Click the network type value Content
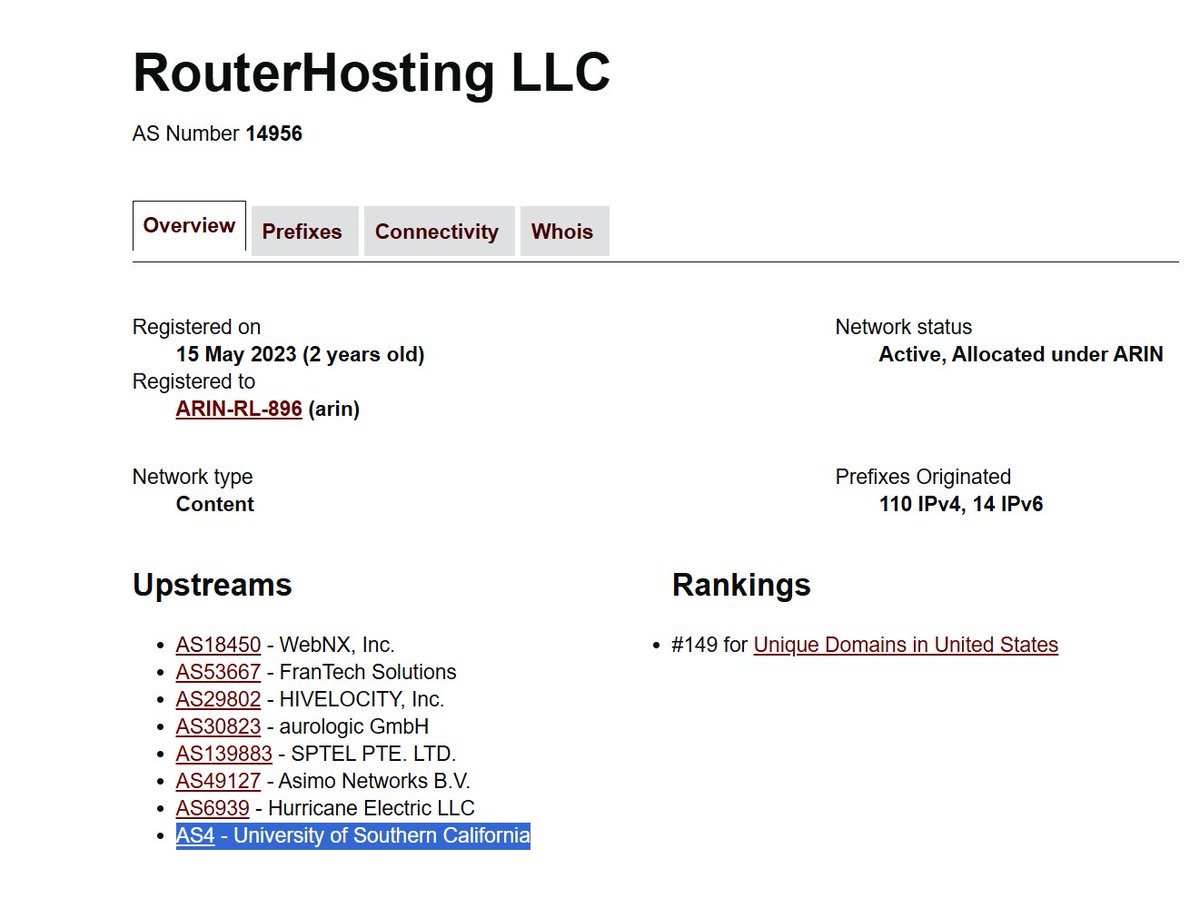1200x908 pixels. 215,504
